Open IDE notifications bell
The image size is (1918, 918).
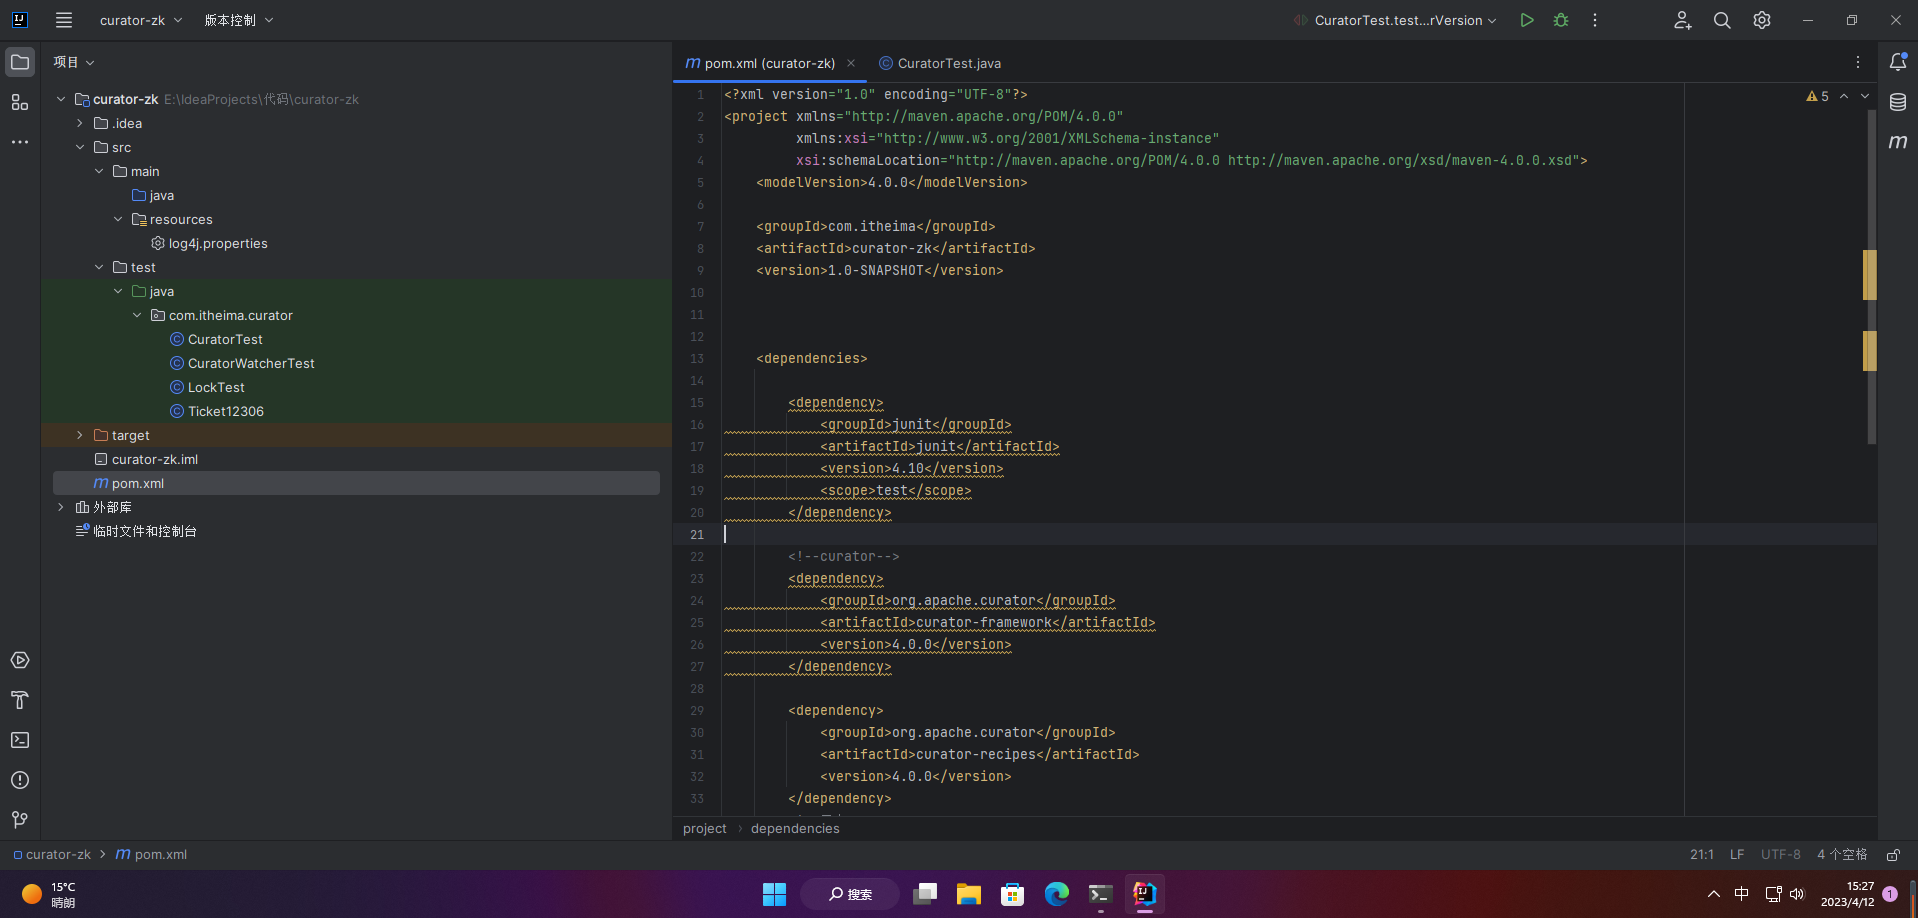[x=1897, y=62]
